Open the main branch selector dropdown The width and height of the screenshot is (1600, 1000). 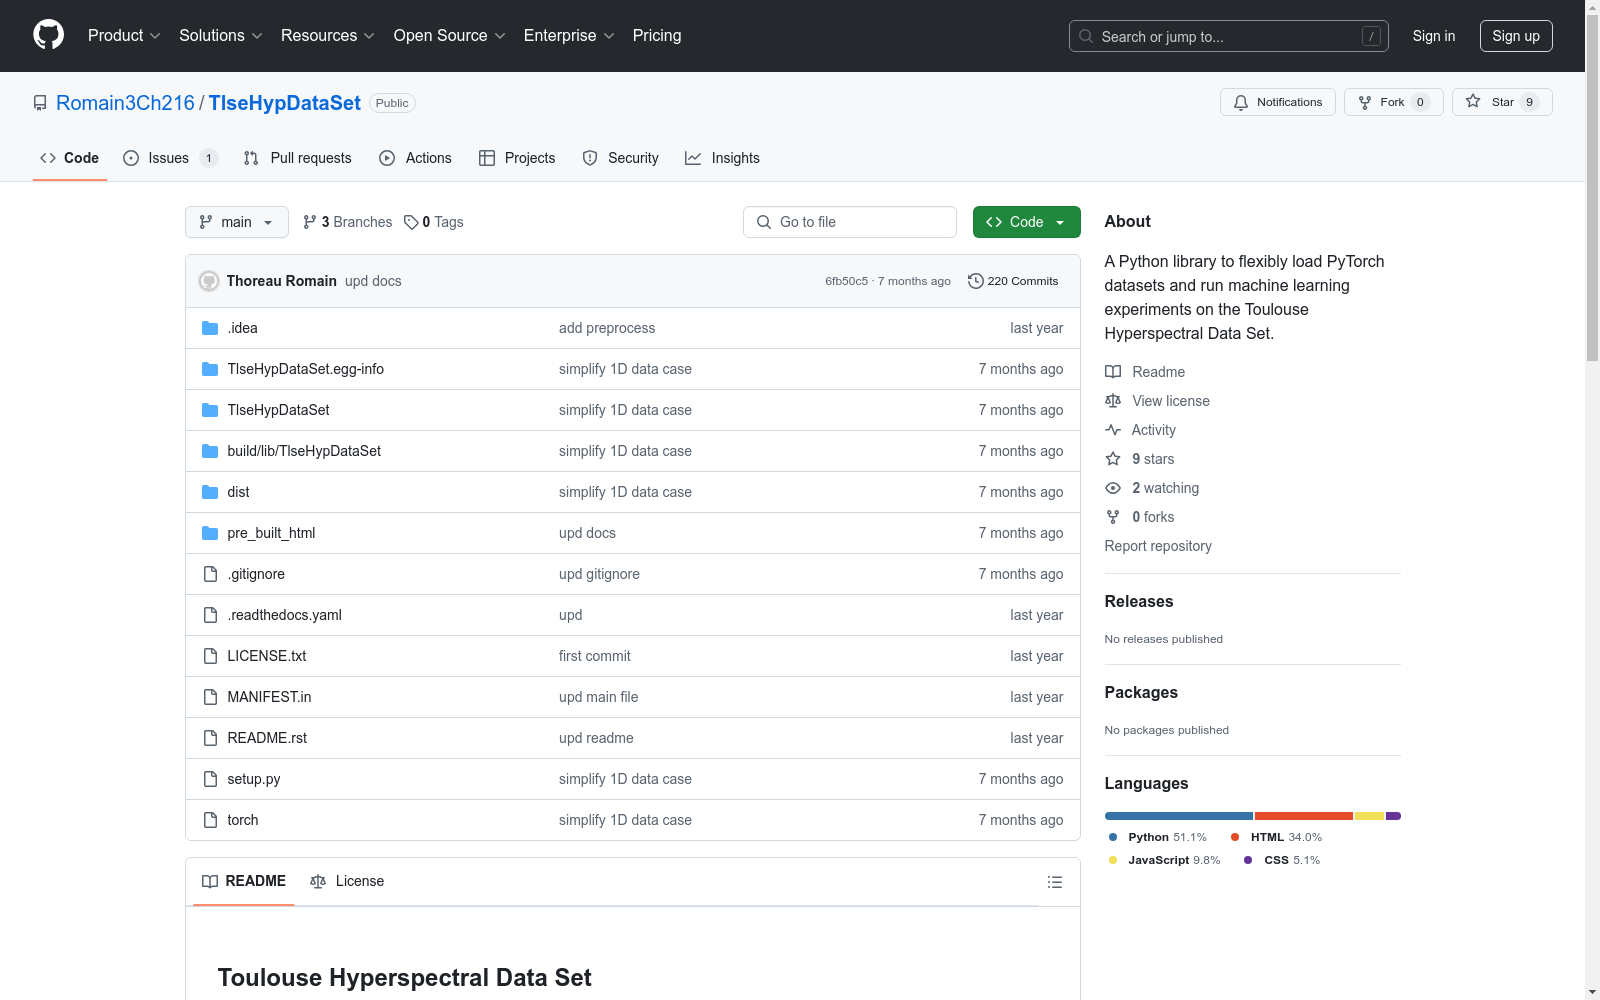click(237, 222)
